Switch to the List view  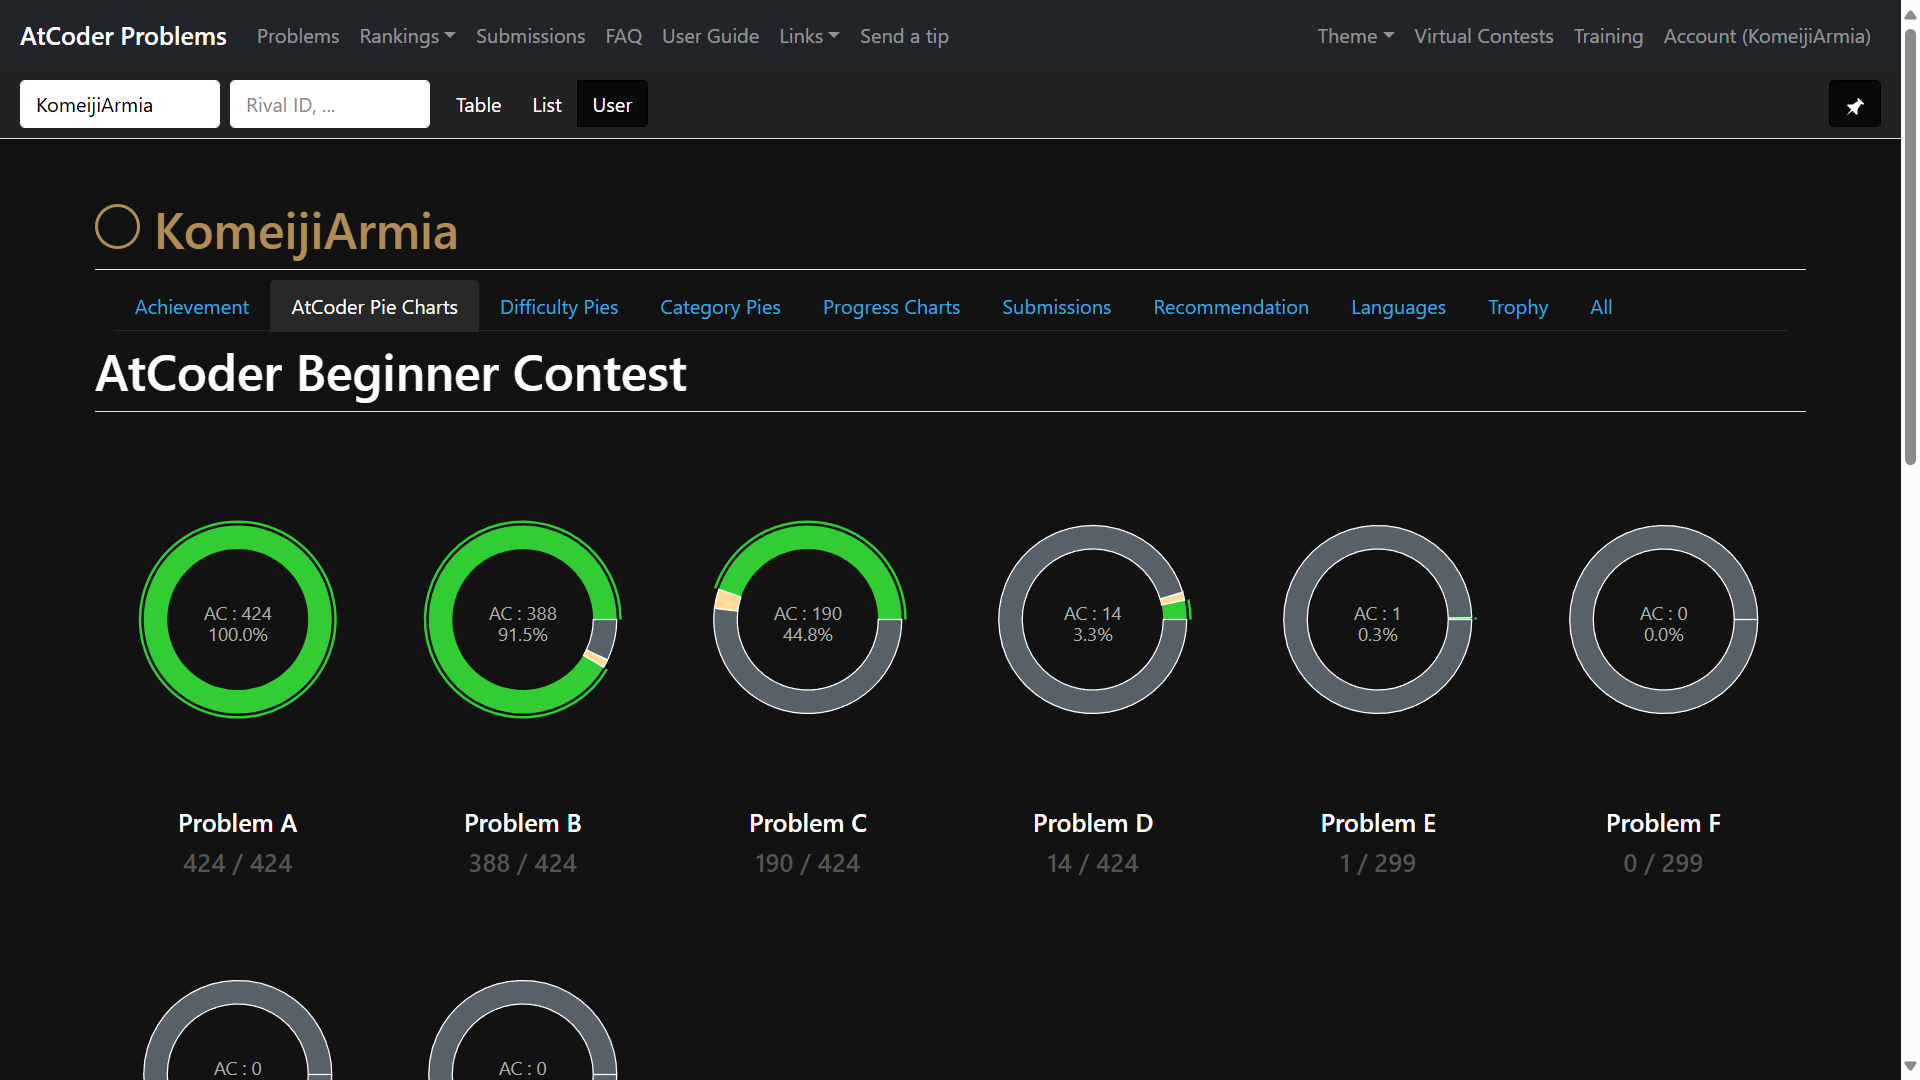point(546,105)
